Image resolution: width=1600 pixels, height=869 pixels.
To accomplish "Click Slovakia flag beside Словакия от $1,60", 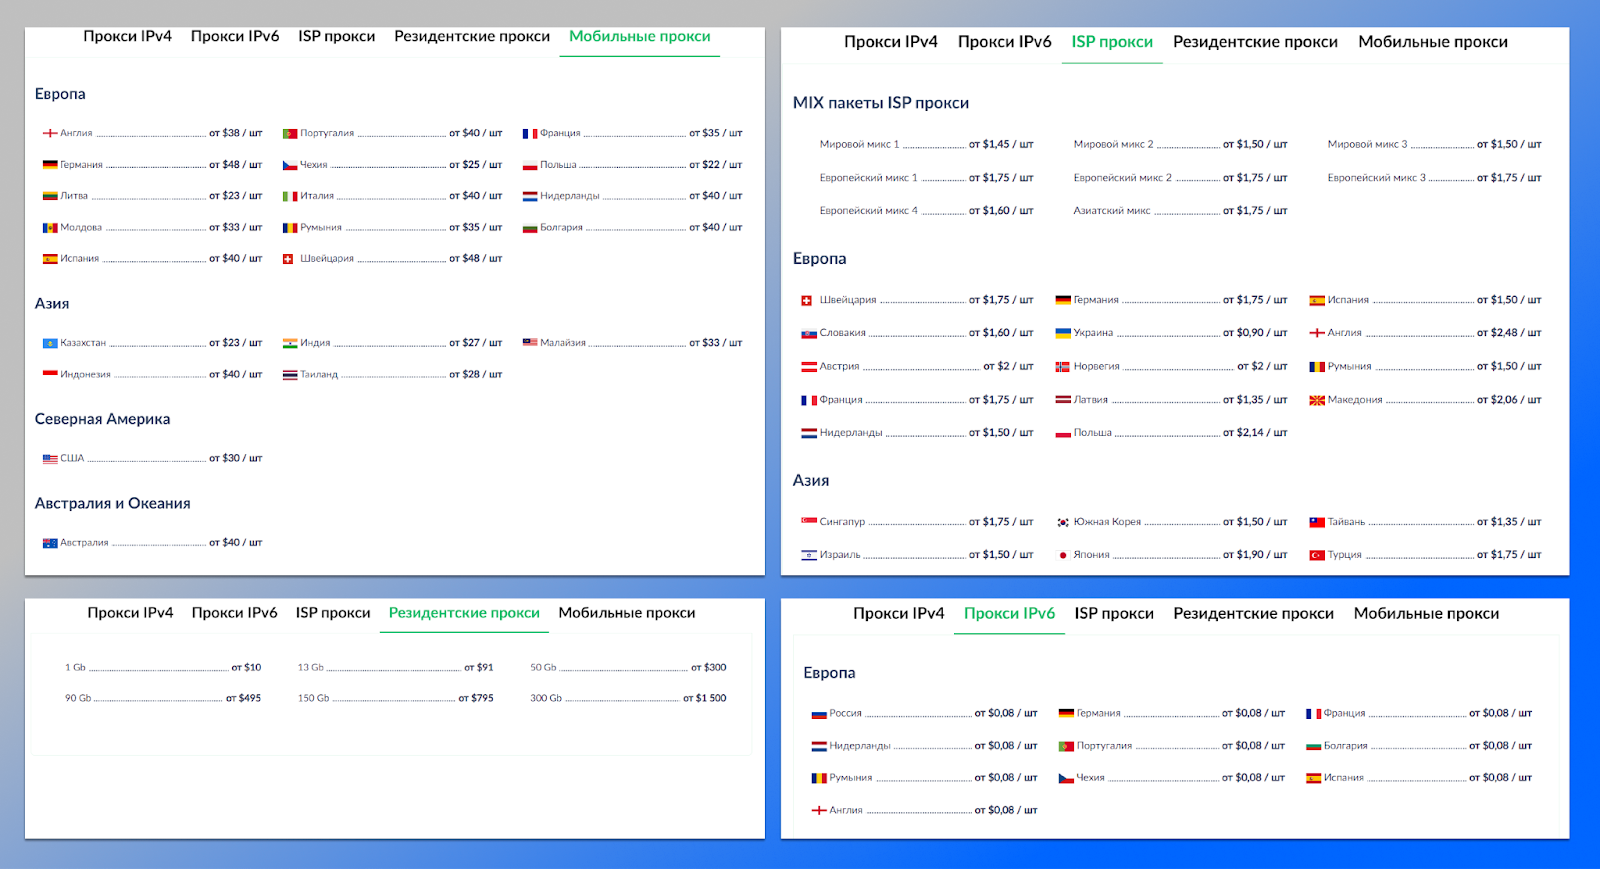I will coord(809,333).
